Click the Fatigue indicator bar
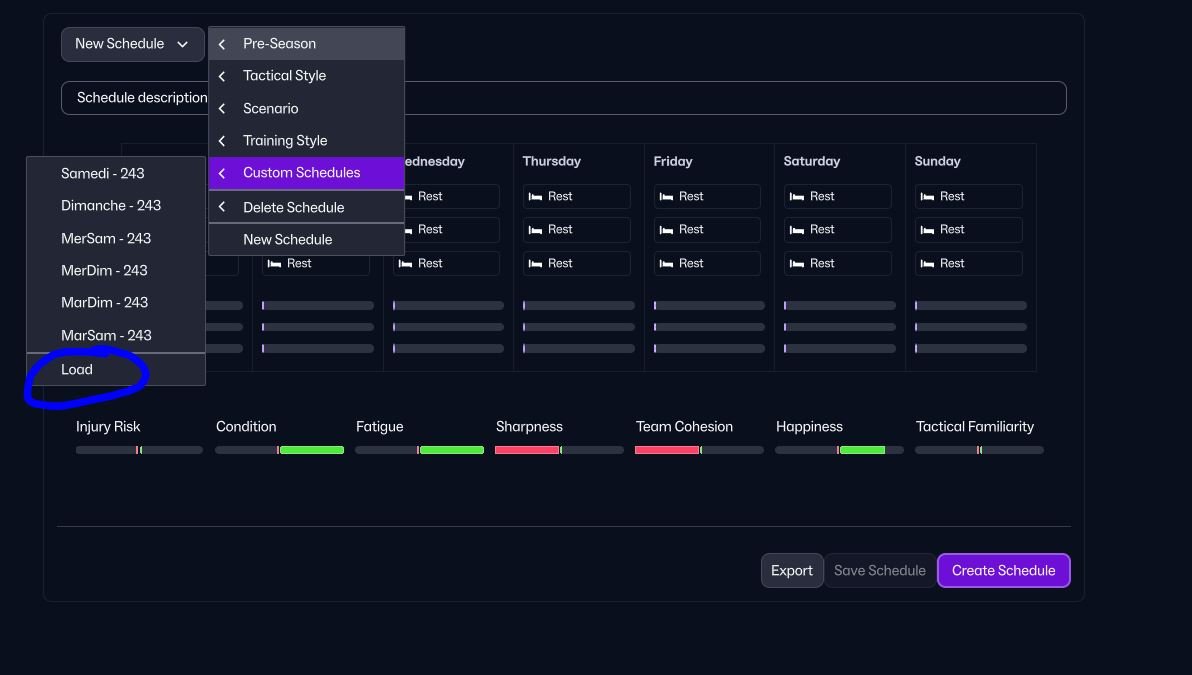This screenshot has width=1192, height=675. point(420,450)
